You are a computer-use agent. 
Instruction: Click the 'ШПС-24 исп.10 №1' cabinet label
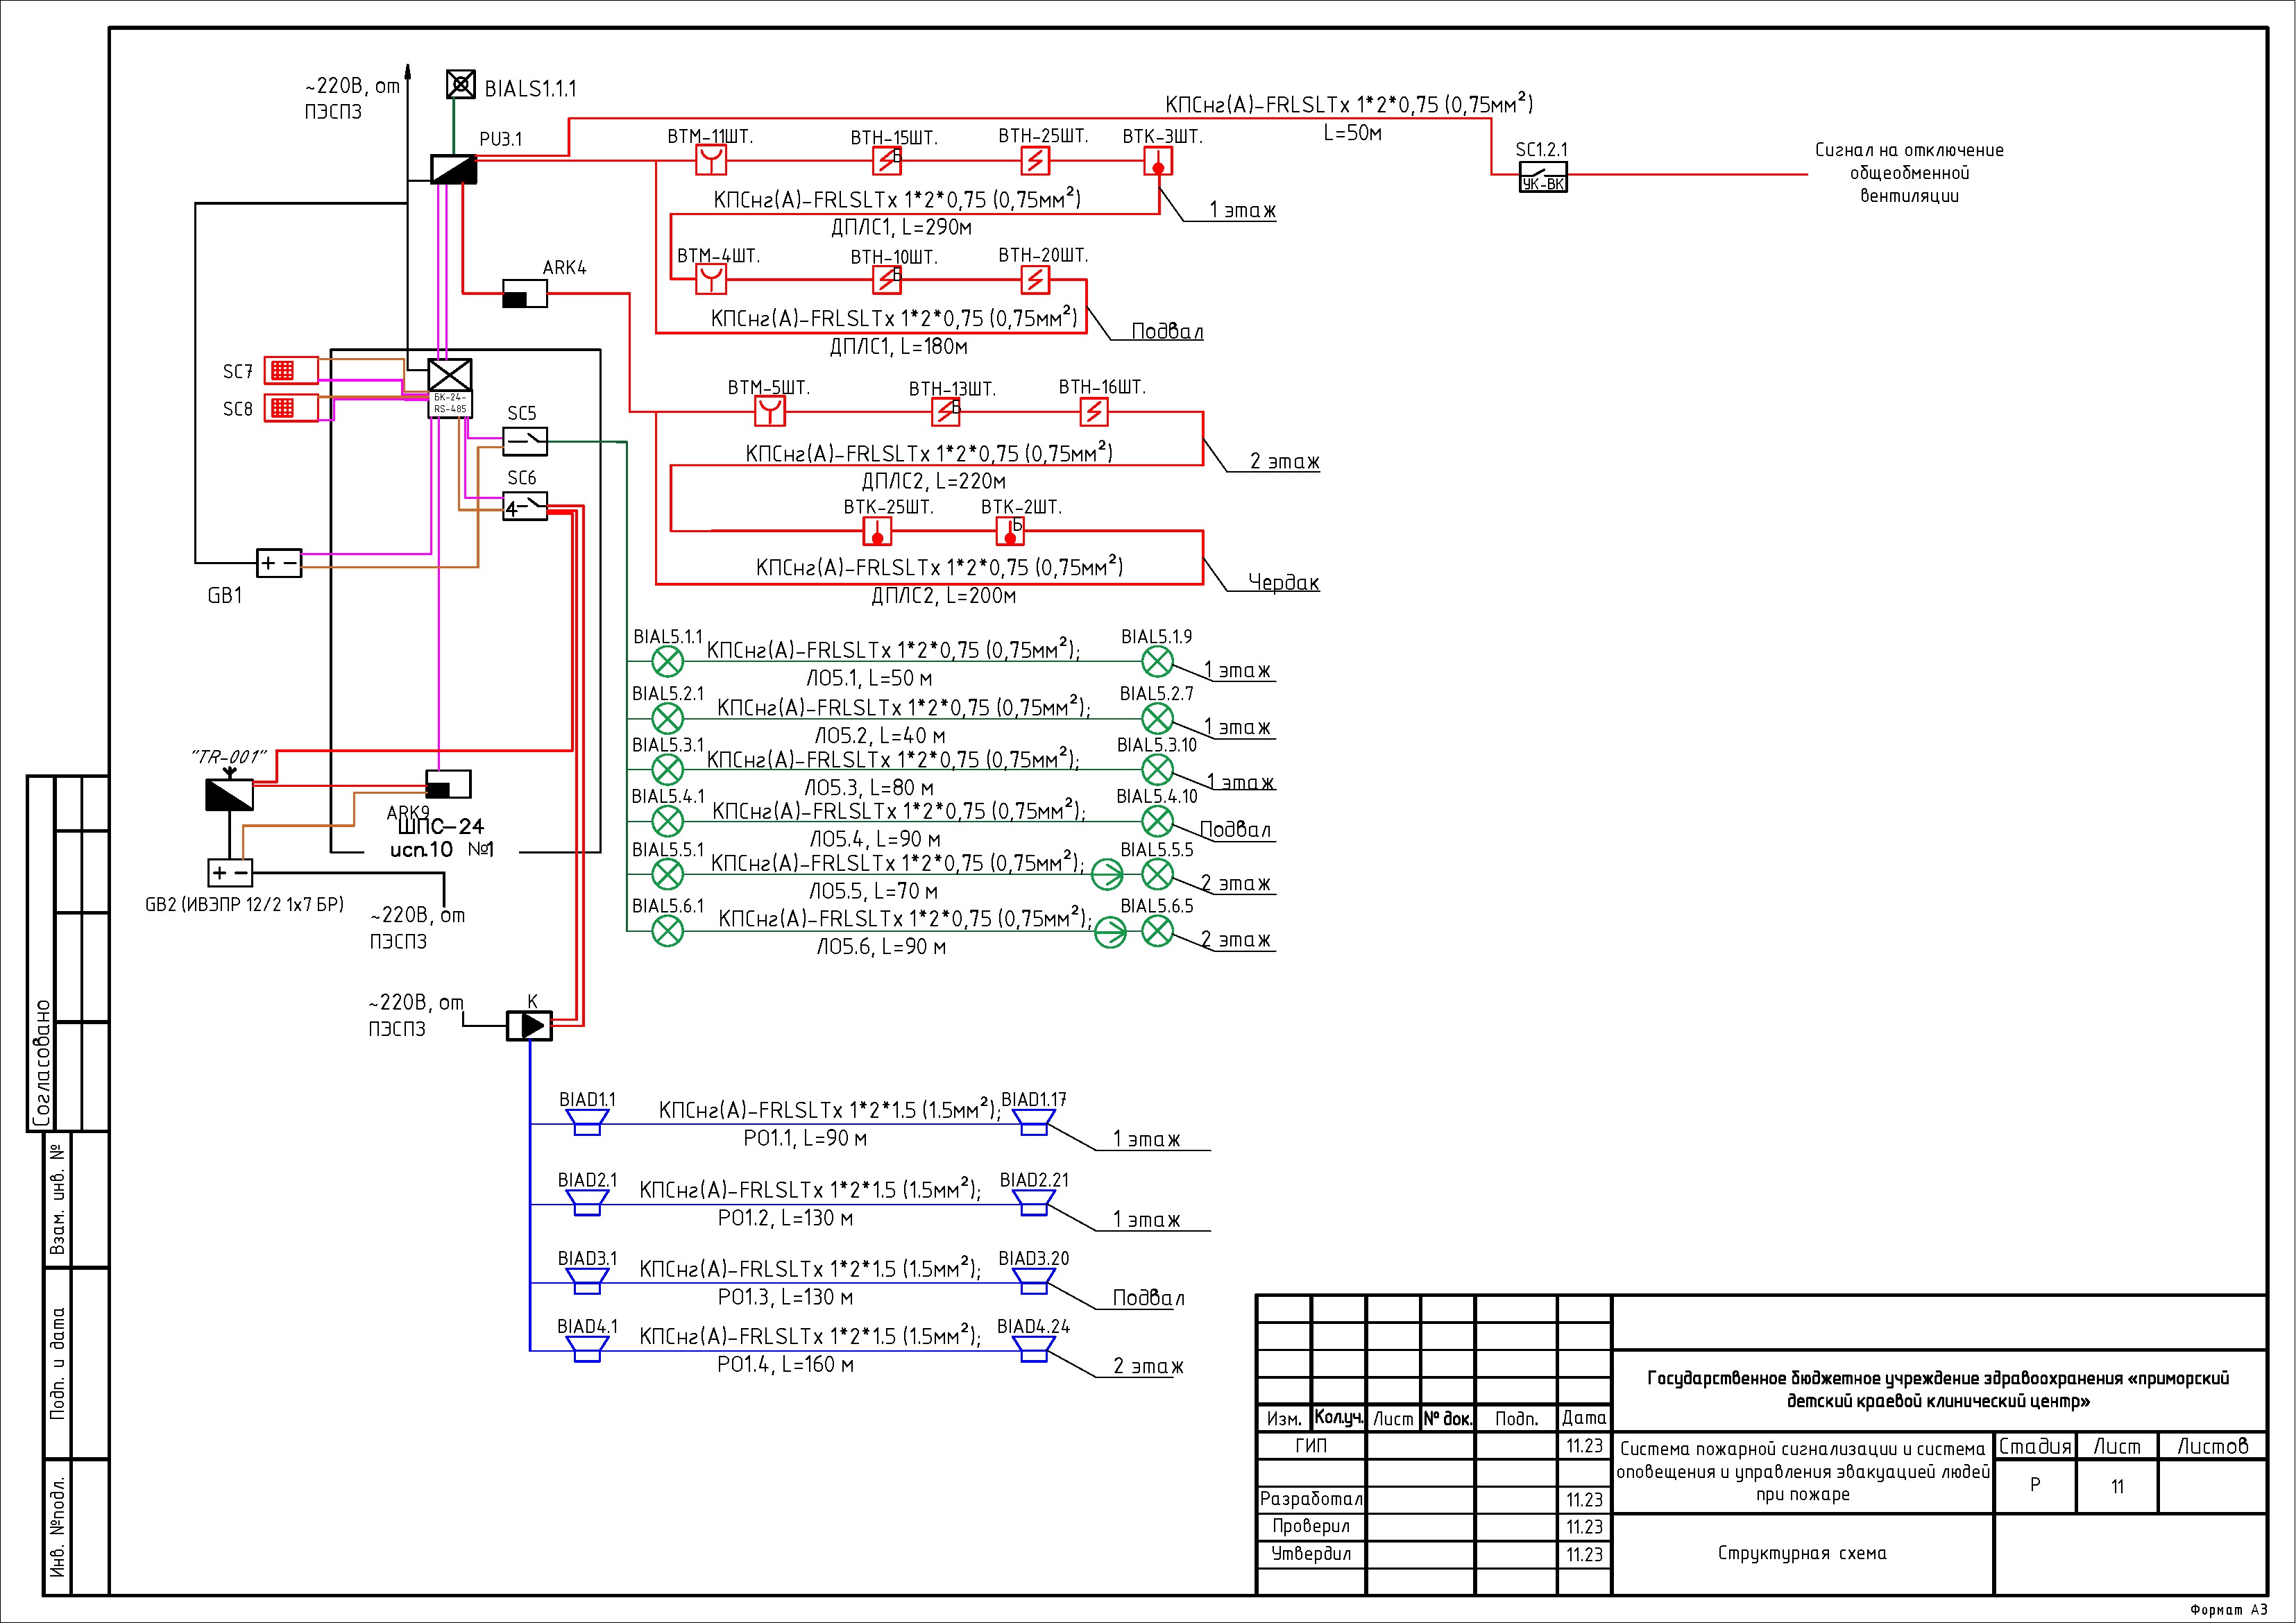point(441,838)
